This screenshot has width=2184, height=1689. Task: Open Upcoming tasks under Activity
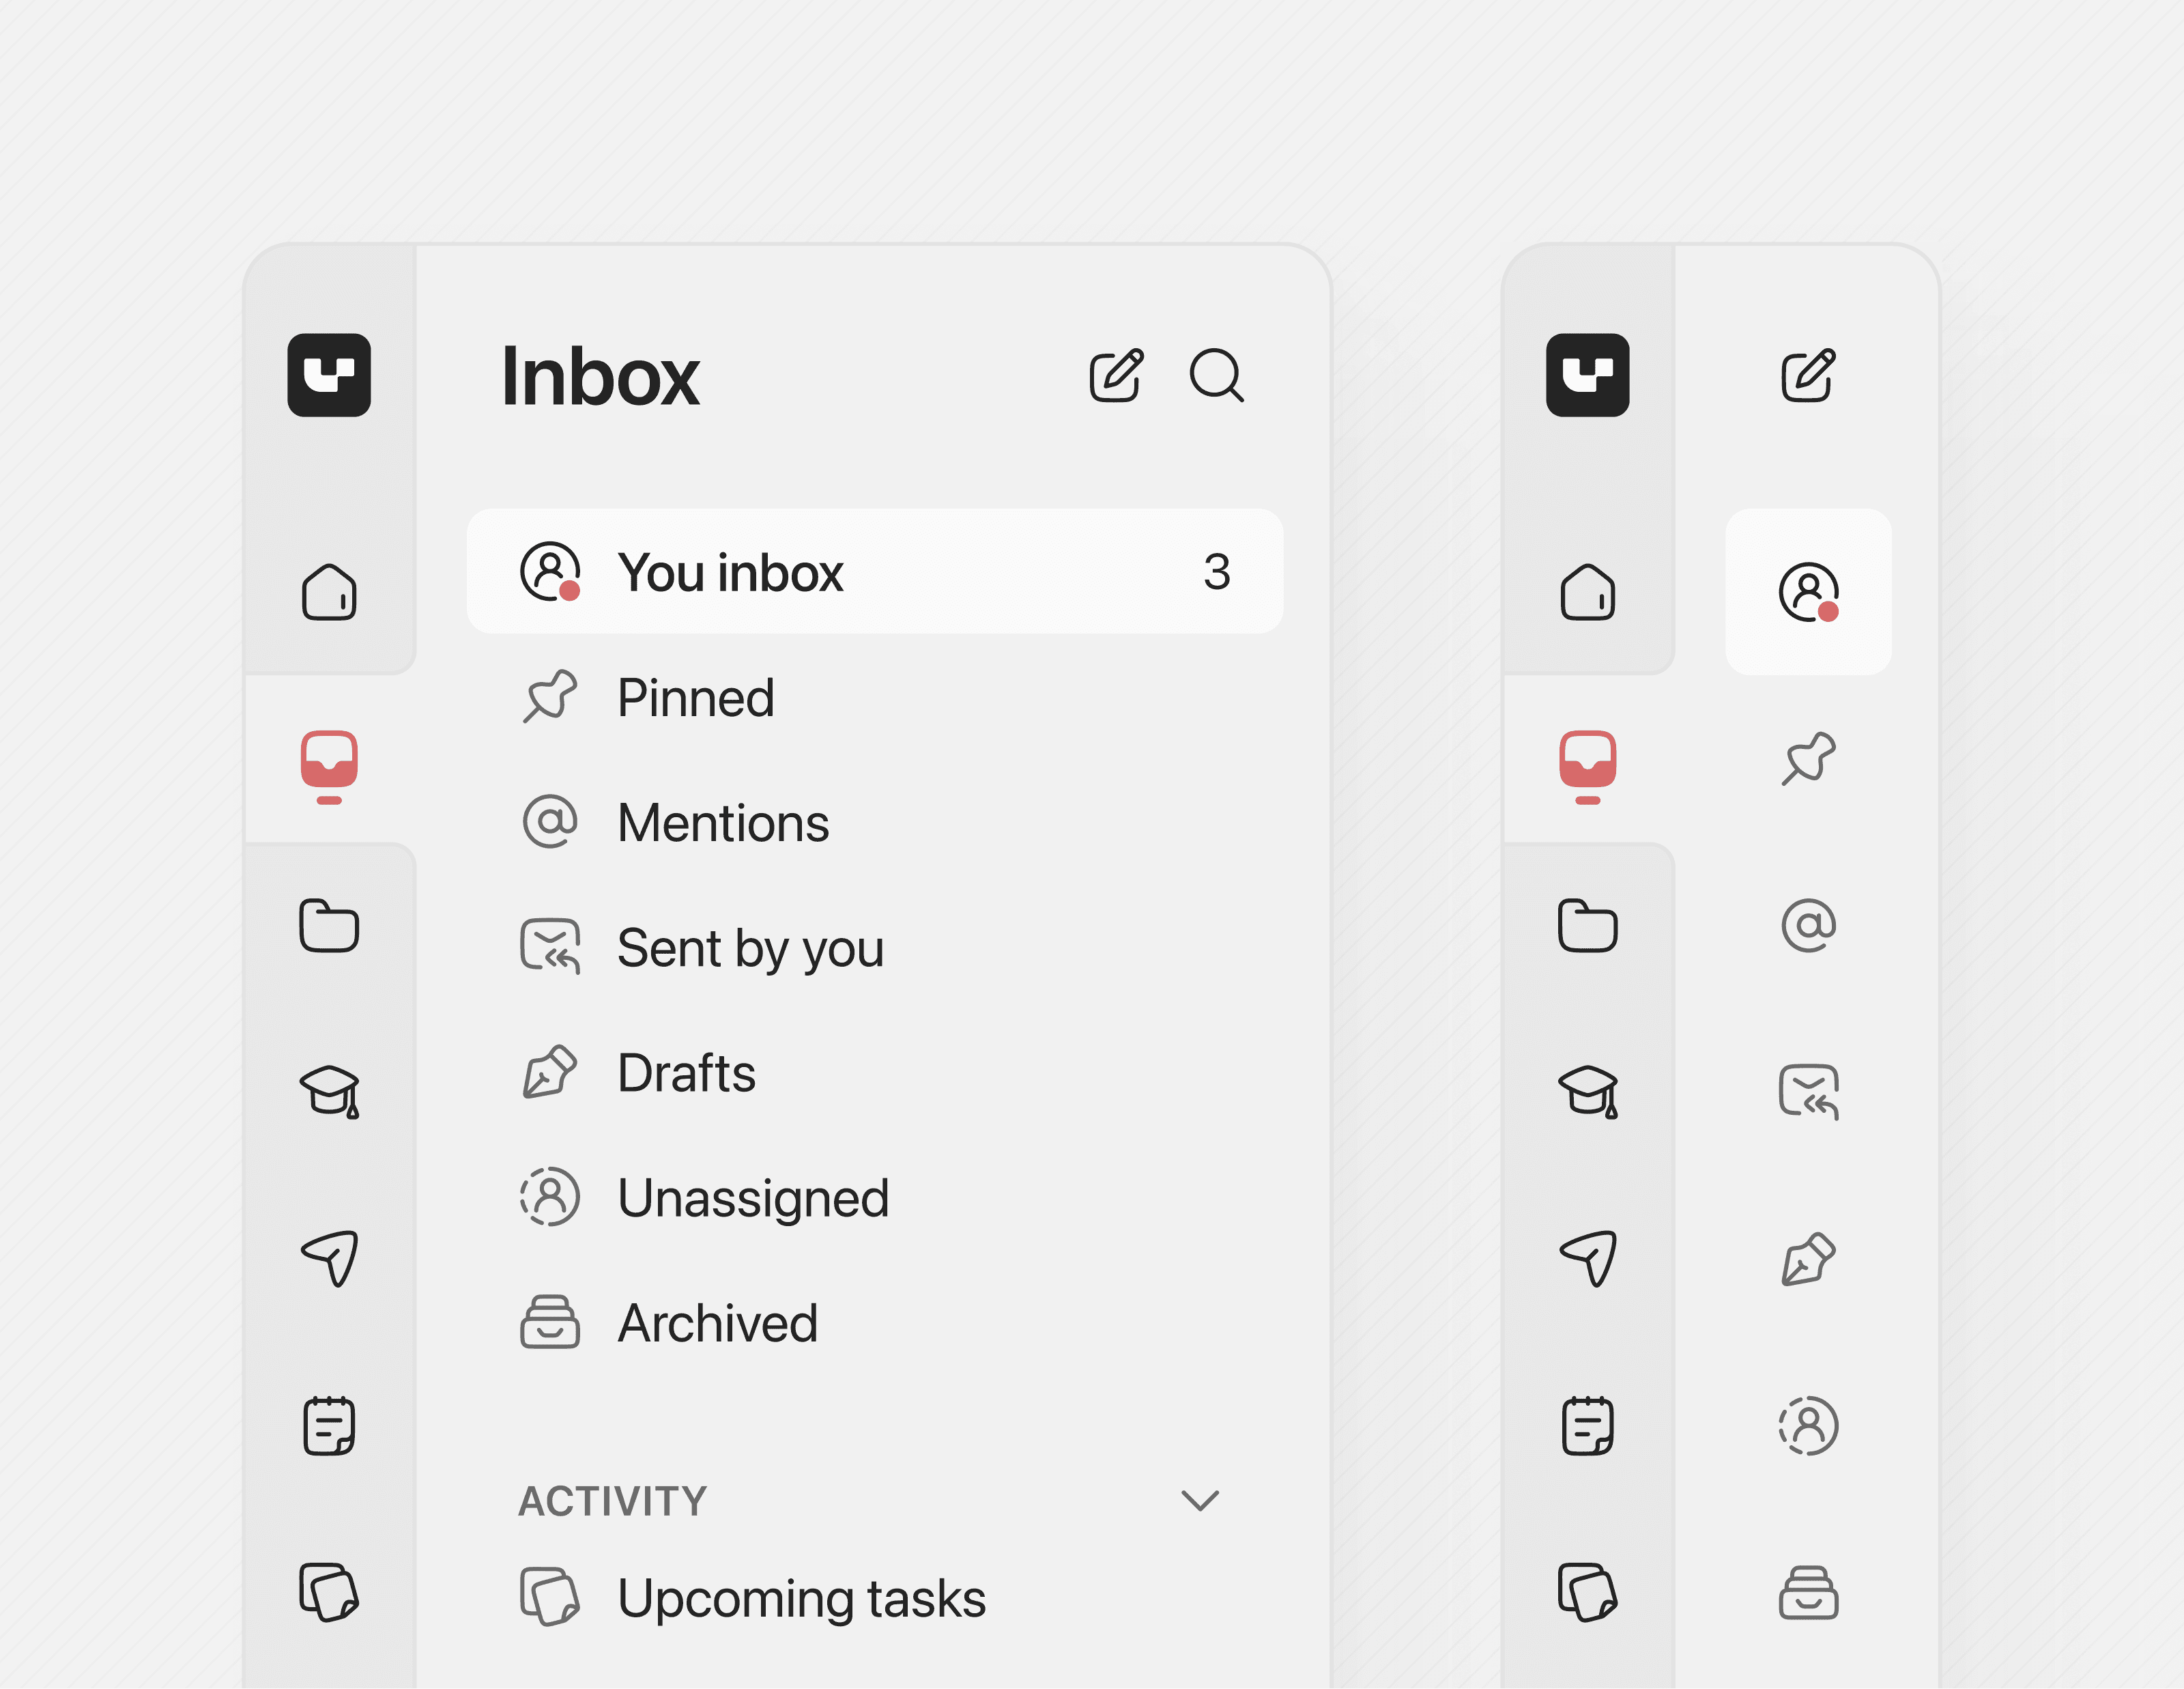800,1598
